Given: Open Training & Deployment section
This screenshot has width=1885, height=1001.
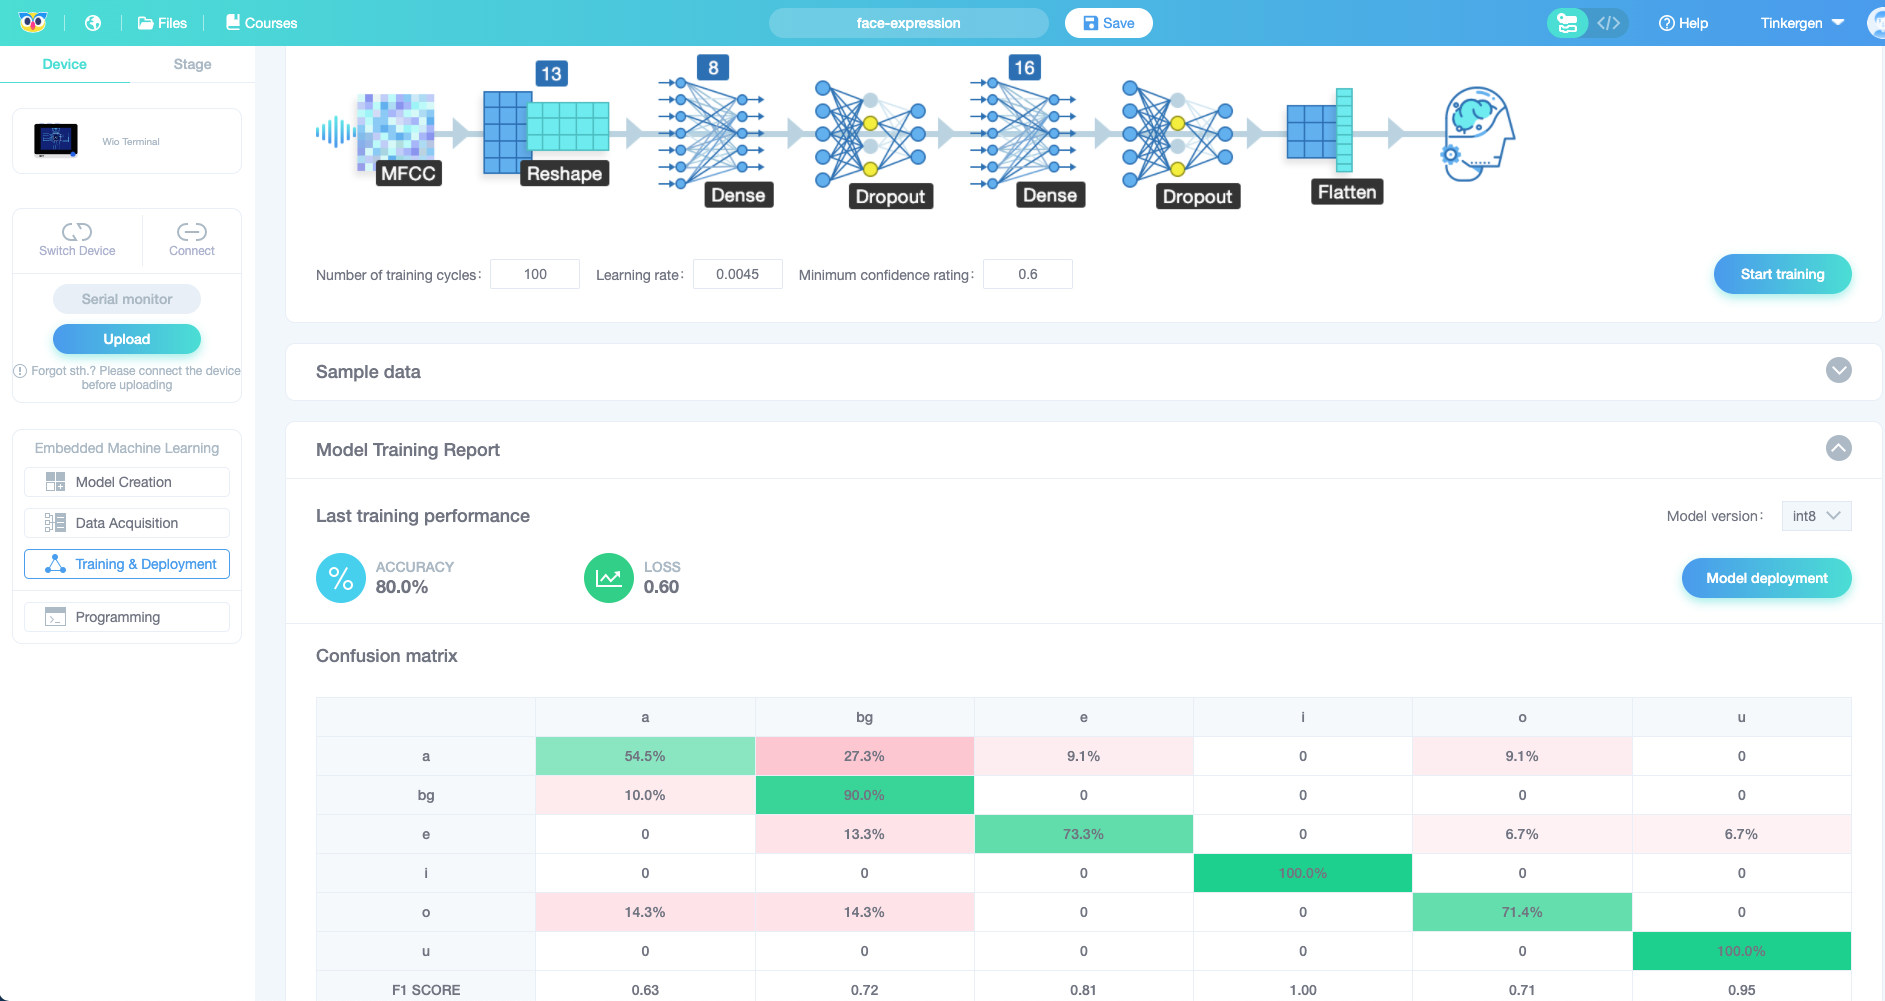Looking at the screenshot, I should click(x=127, y=564).
